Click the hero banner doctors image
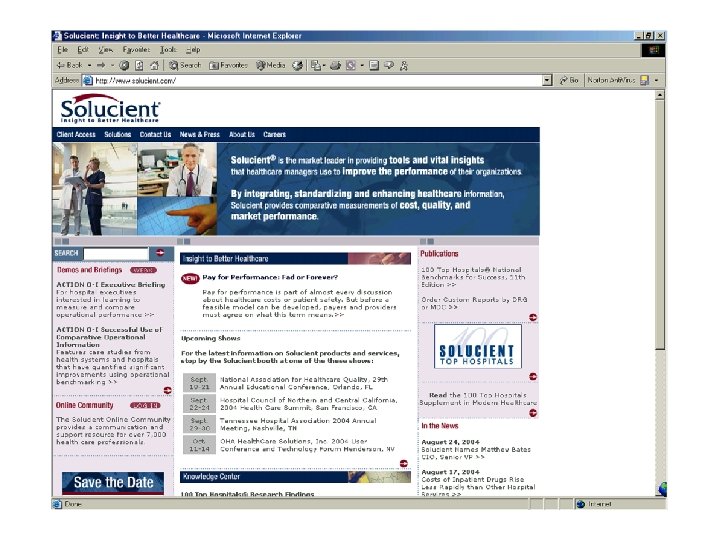720x540 pixels. coord(135,189)
